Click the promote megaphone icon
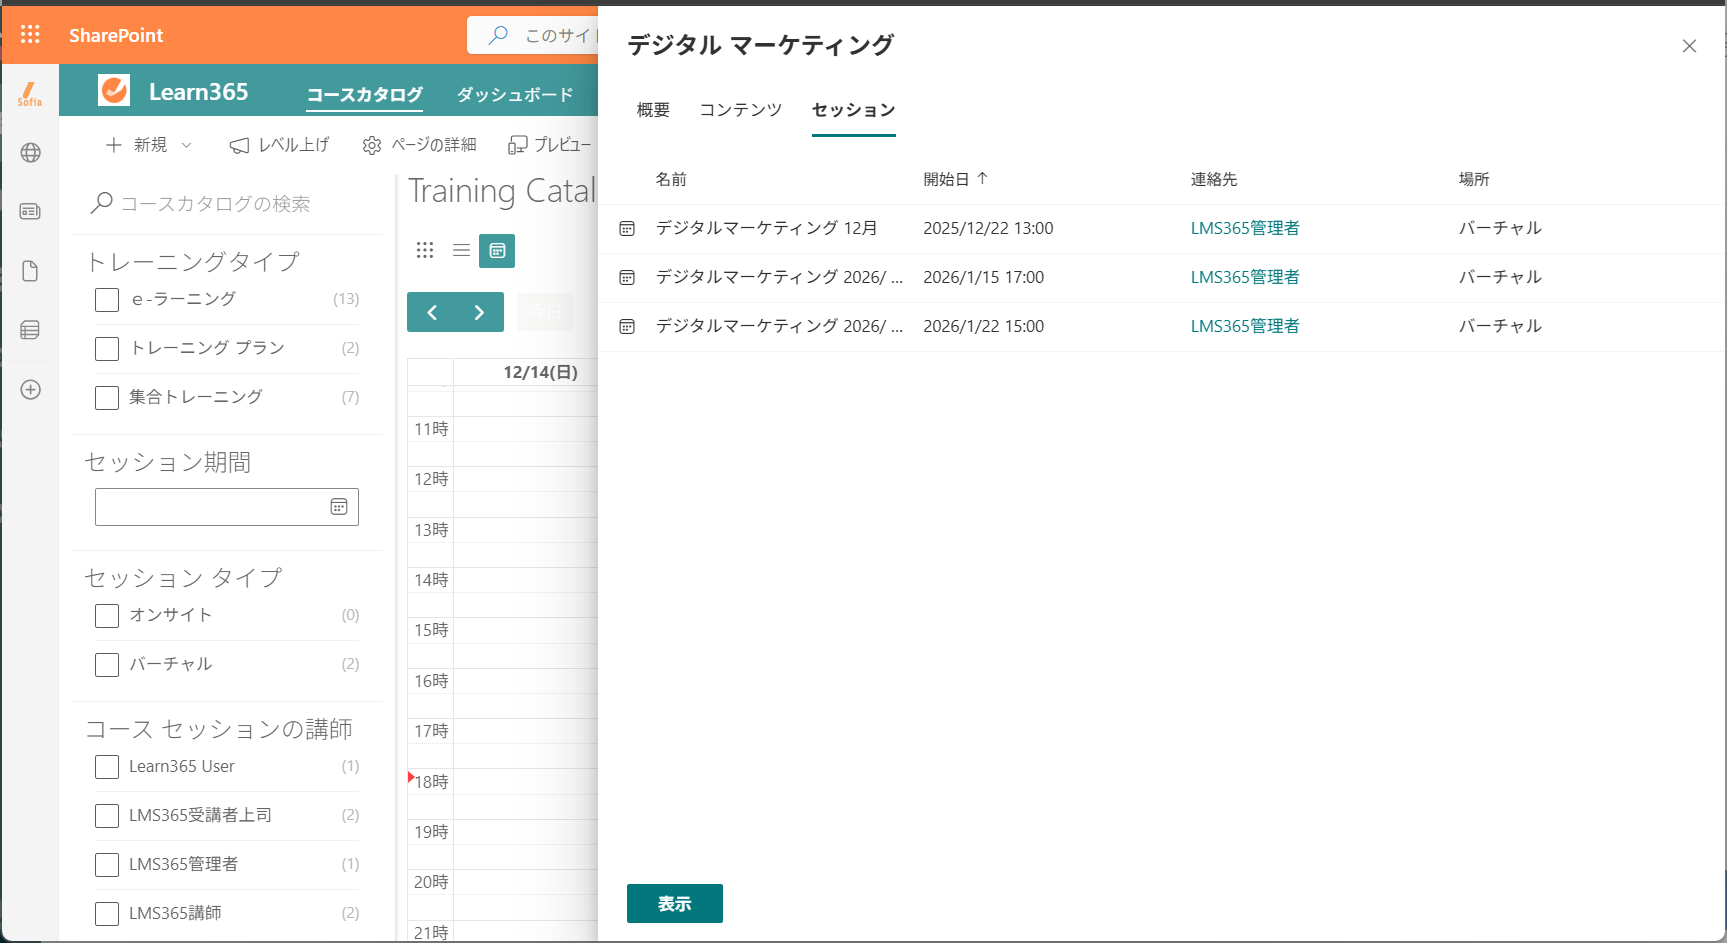 pos(239,146)
